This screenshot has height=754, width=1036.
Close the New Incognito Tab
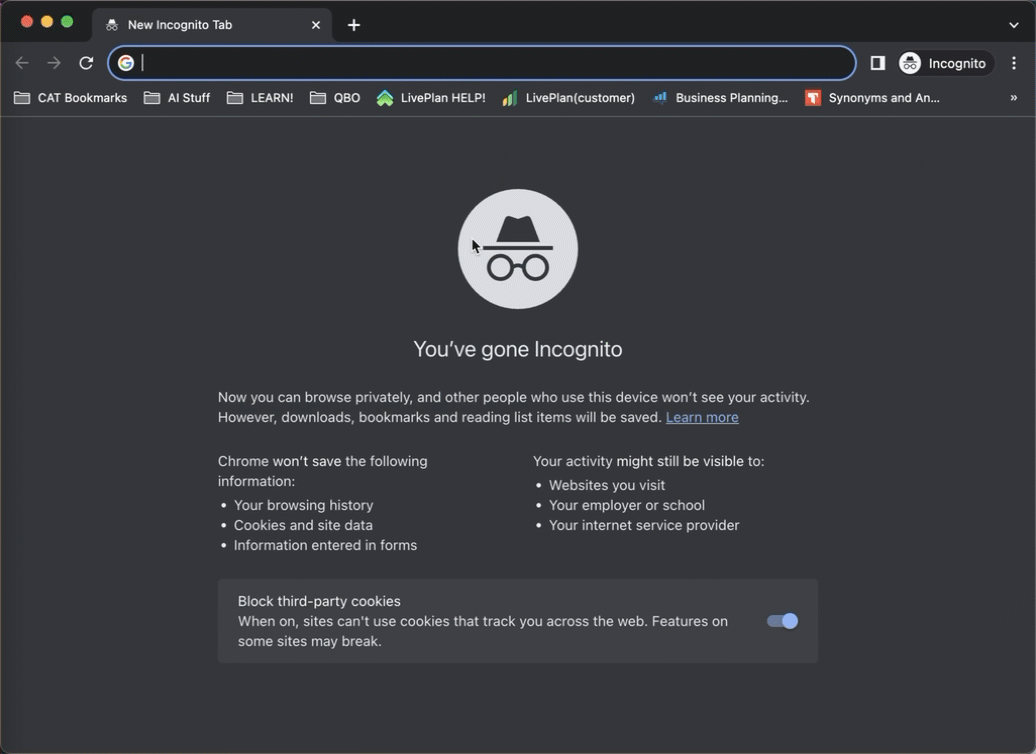[x=316, y=25]
